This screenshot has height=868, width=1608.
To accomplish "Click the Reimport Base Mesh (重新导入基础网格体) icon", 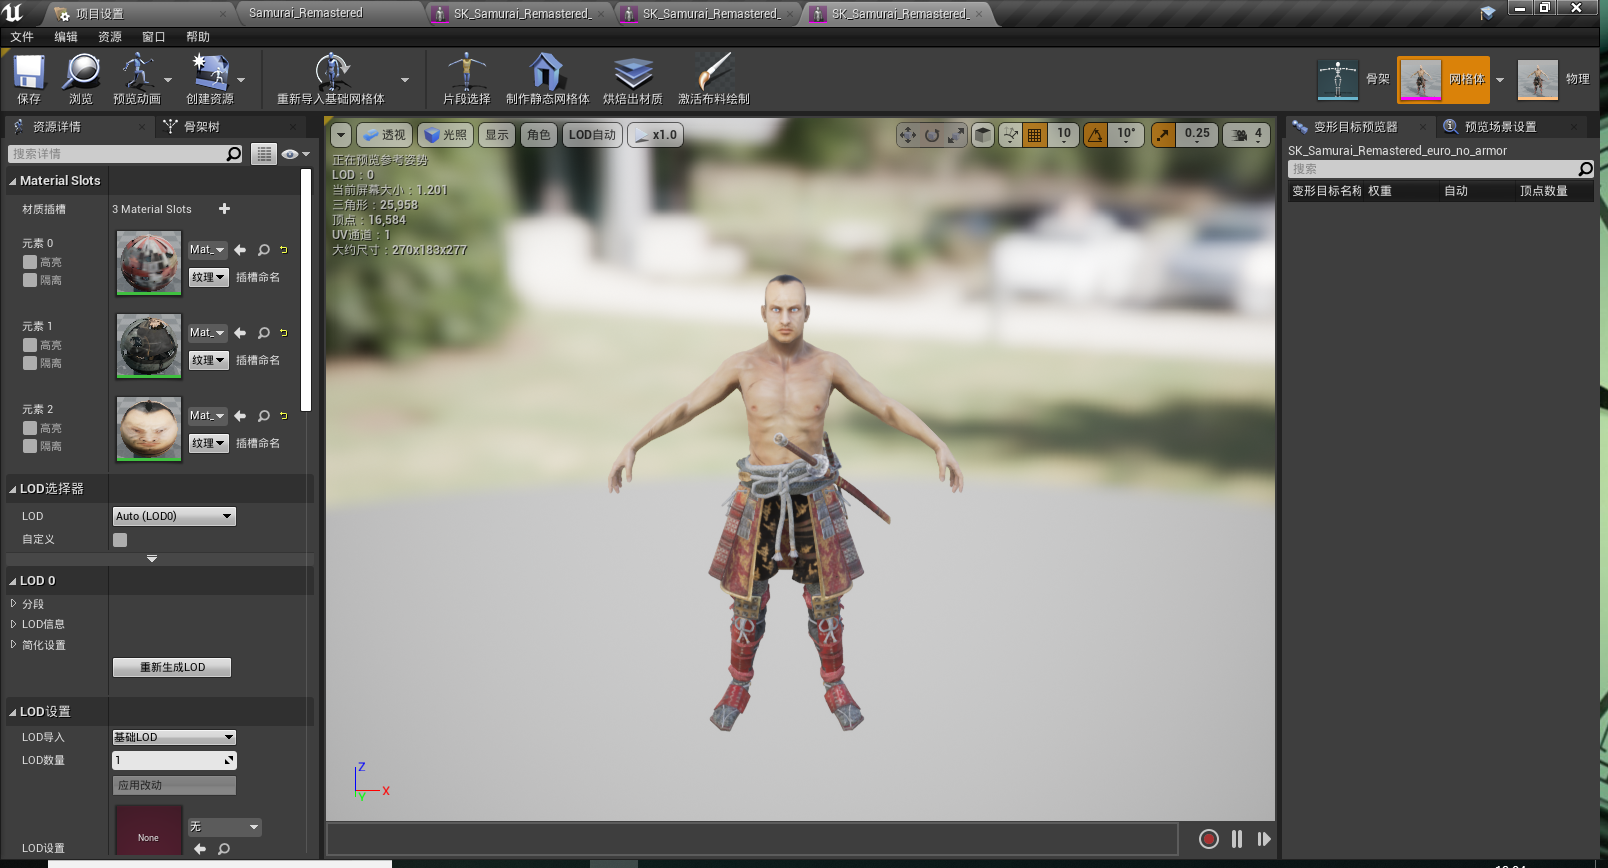I will click(x=331, y=74).
